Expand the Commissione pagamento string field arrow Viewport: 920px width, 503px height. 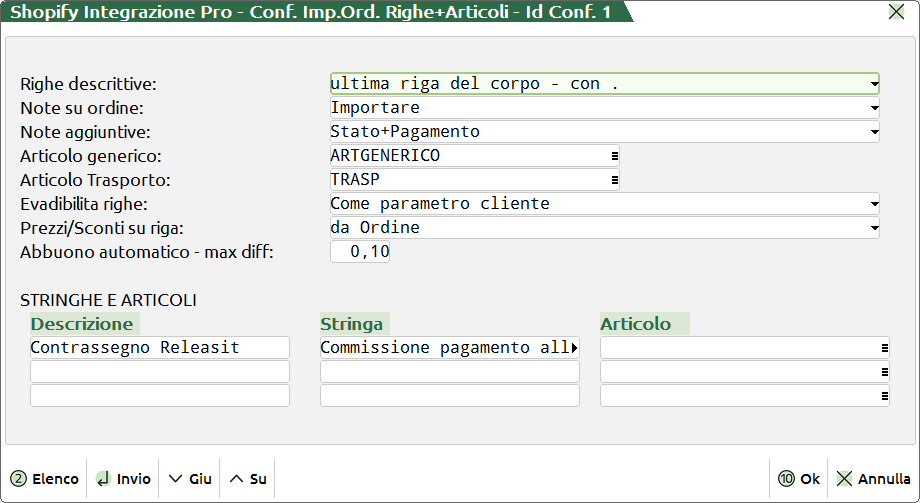click(574, 348)
